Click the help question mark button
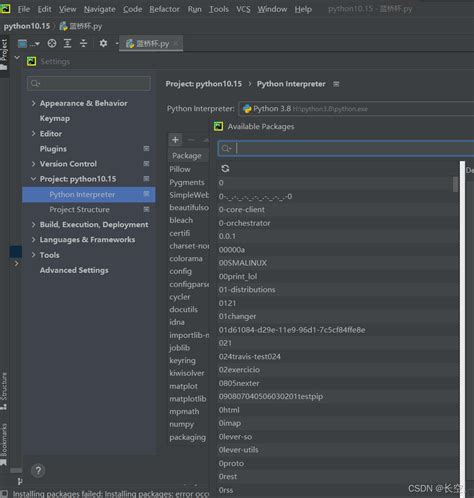474x498 pixels. coord(38,471)
